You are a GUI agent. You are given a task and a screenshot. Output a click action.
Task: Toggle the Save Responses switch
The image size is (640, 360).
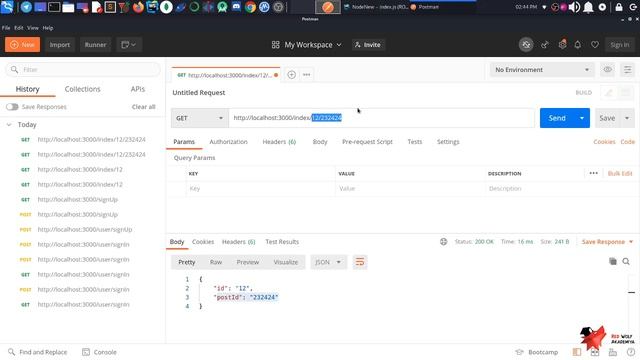tap(12, 107)
